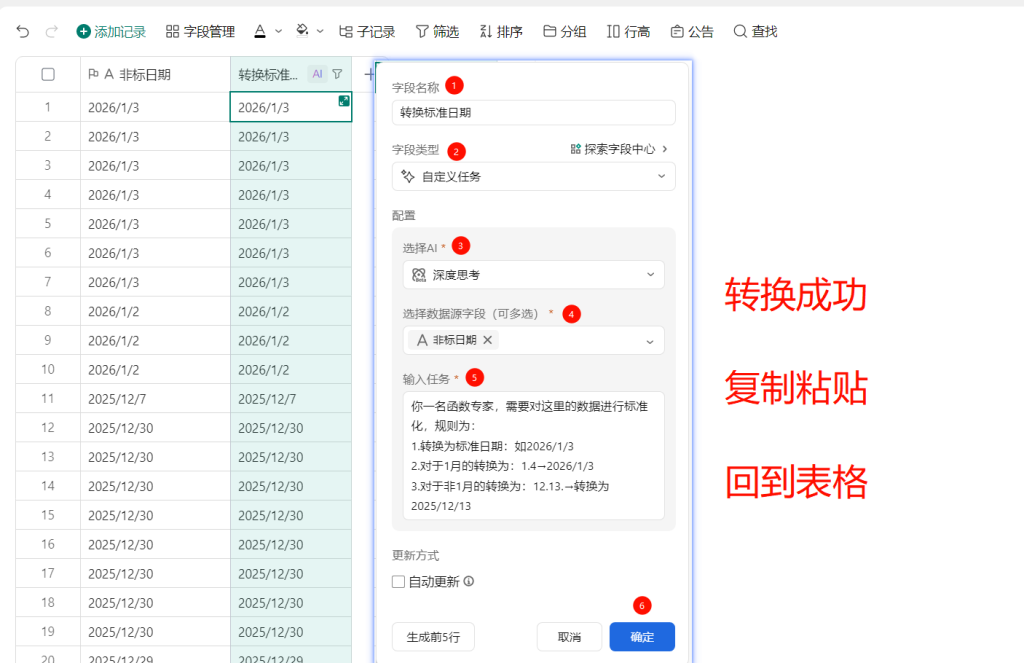
Task: Click 非标日期 cell in row 17
Action: click(x=155, y=574)
